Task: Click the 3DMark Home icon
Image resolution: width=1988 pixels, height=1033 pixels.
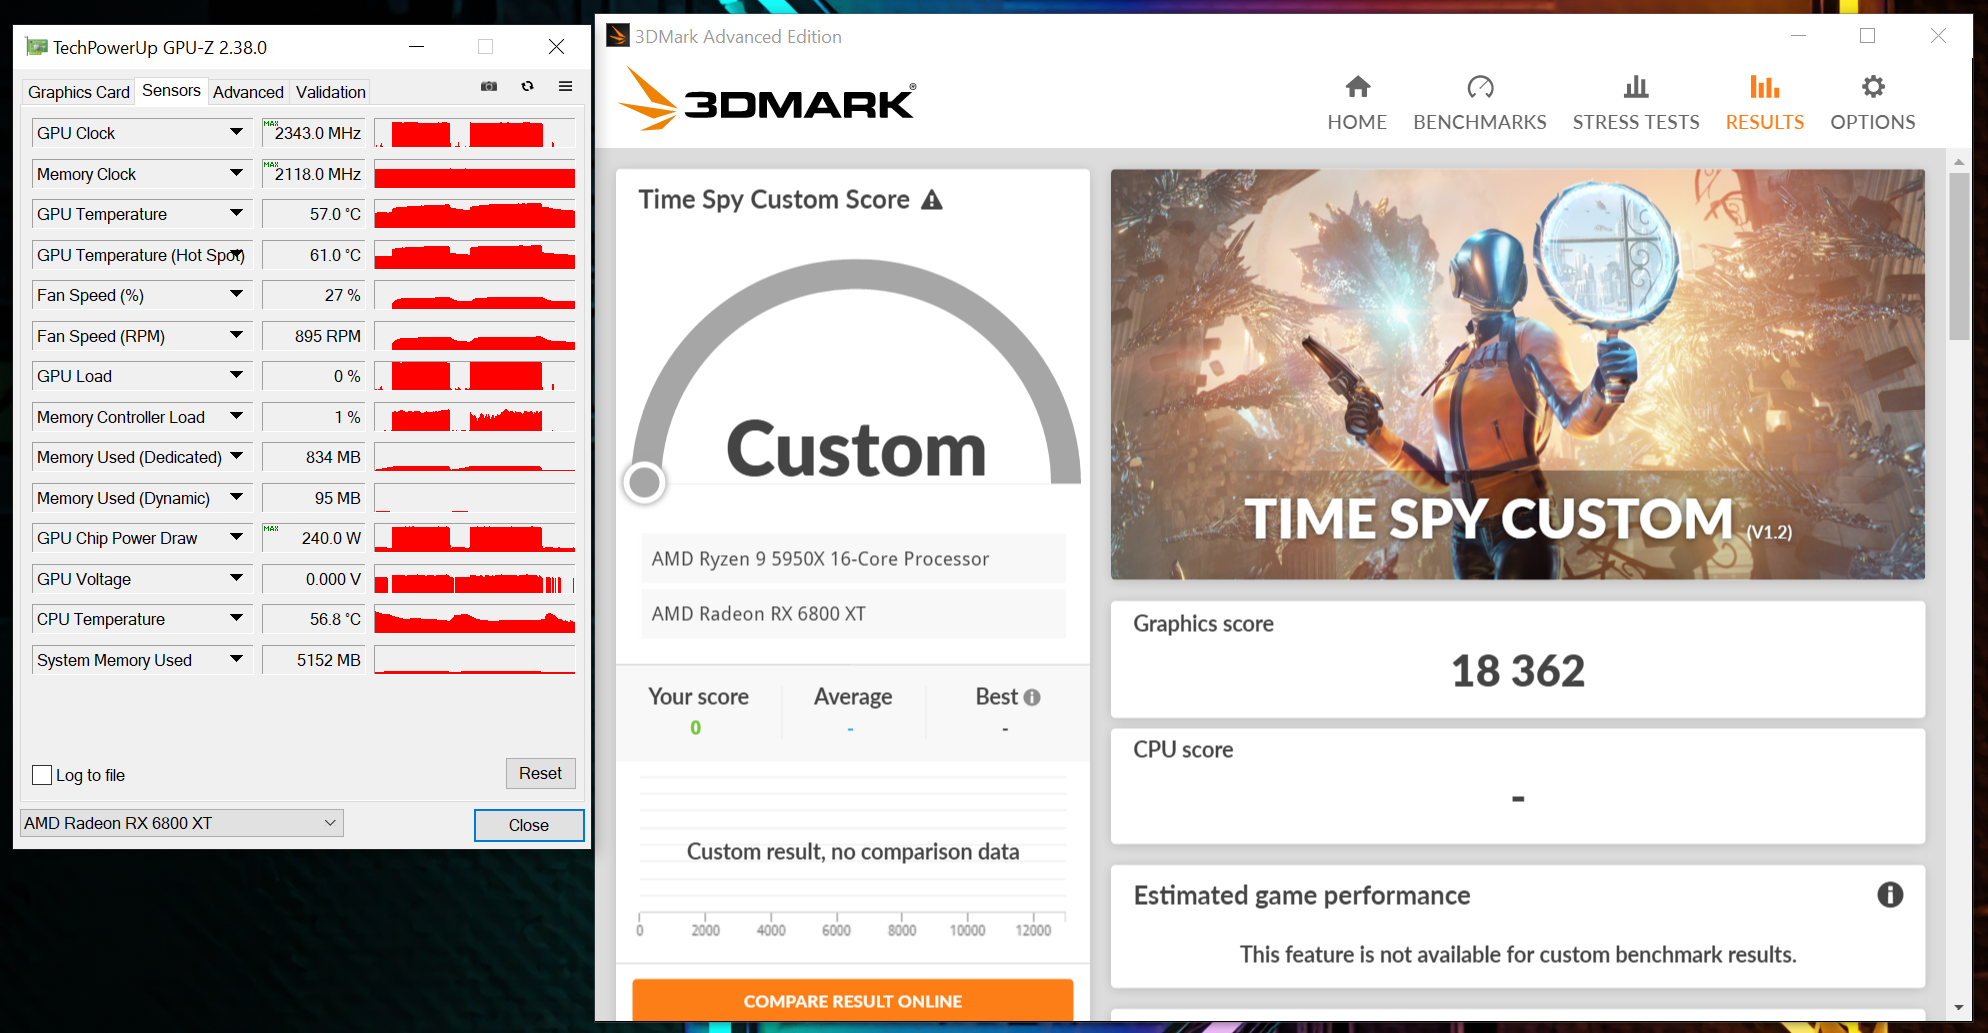Action: [x=1357, y=87]
